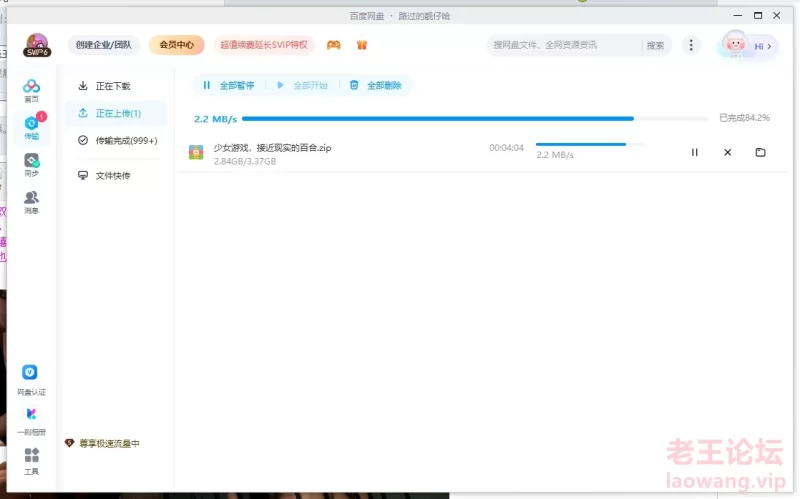Open the 工具 tools icon
Screen dimensions: 800x499
pyautogui.click(x=31, y=461)
